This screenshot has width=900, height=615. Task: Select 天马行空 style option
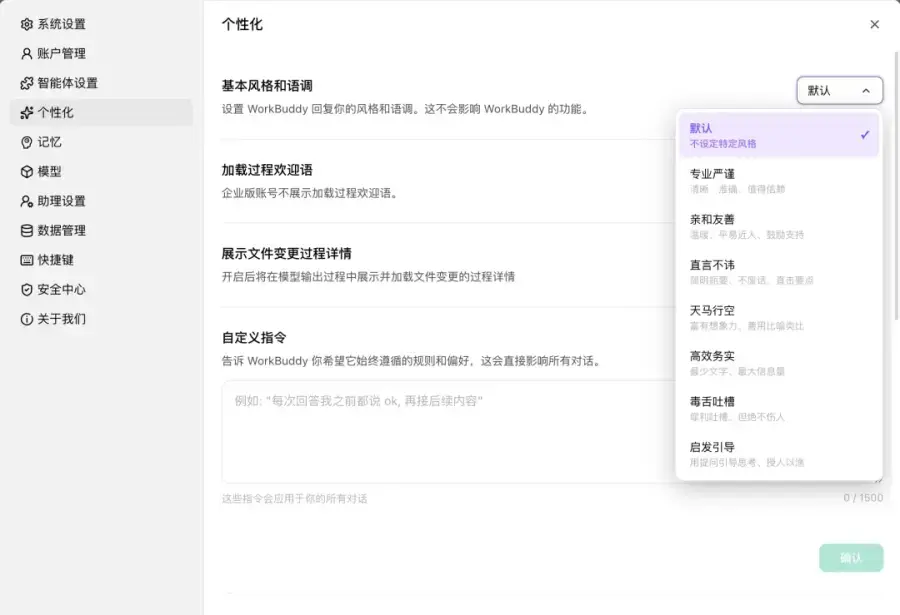pos(779,318)
